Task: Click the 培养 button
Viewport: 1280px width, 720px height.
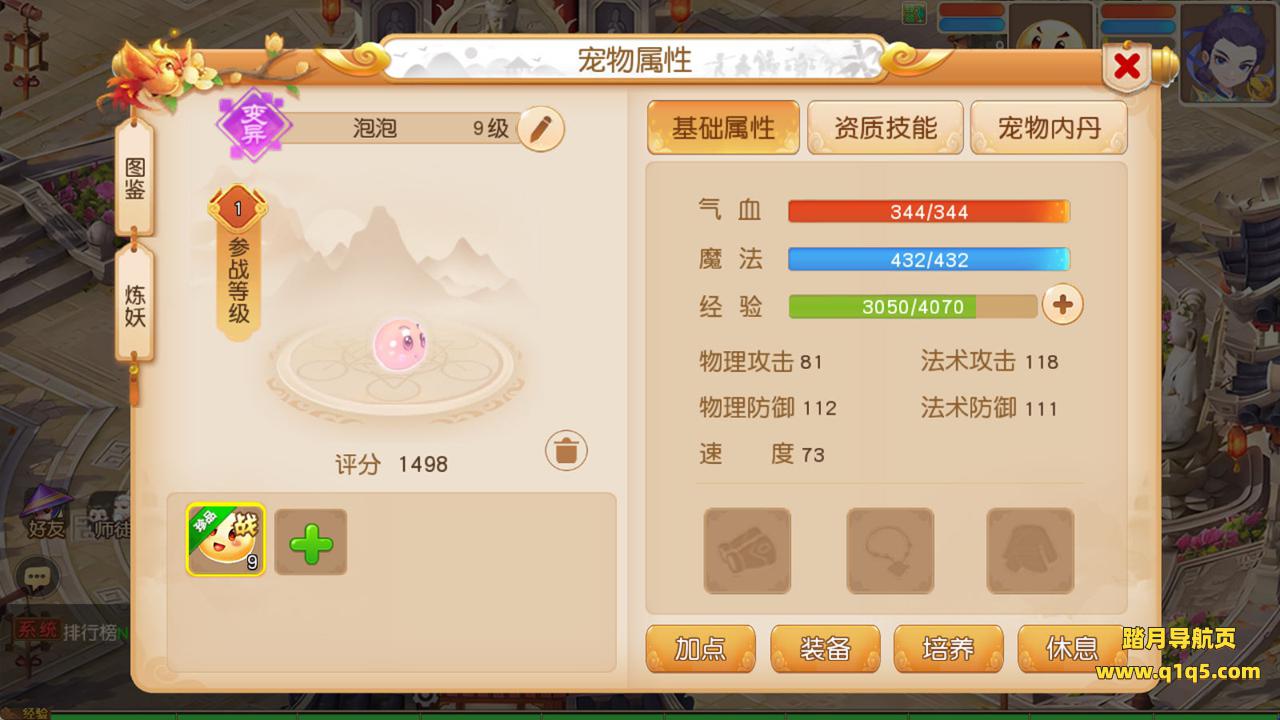Action: click(948, 649)
